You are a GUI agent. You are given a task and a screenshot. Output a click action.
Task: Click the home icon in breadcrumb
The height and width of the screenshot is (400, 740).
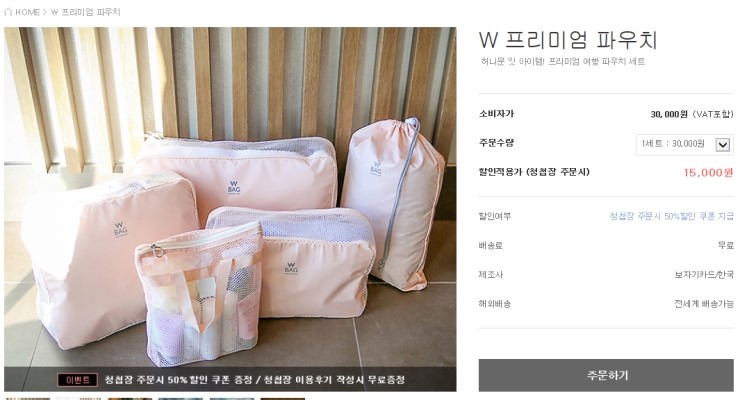[8, 12]
